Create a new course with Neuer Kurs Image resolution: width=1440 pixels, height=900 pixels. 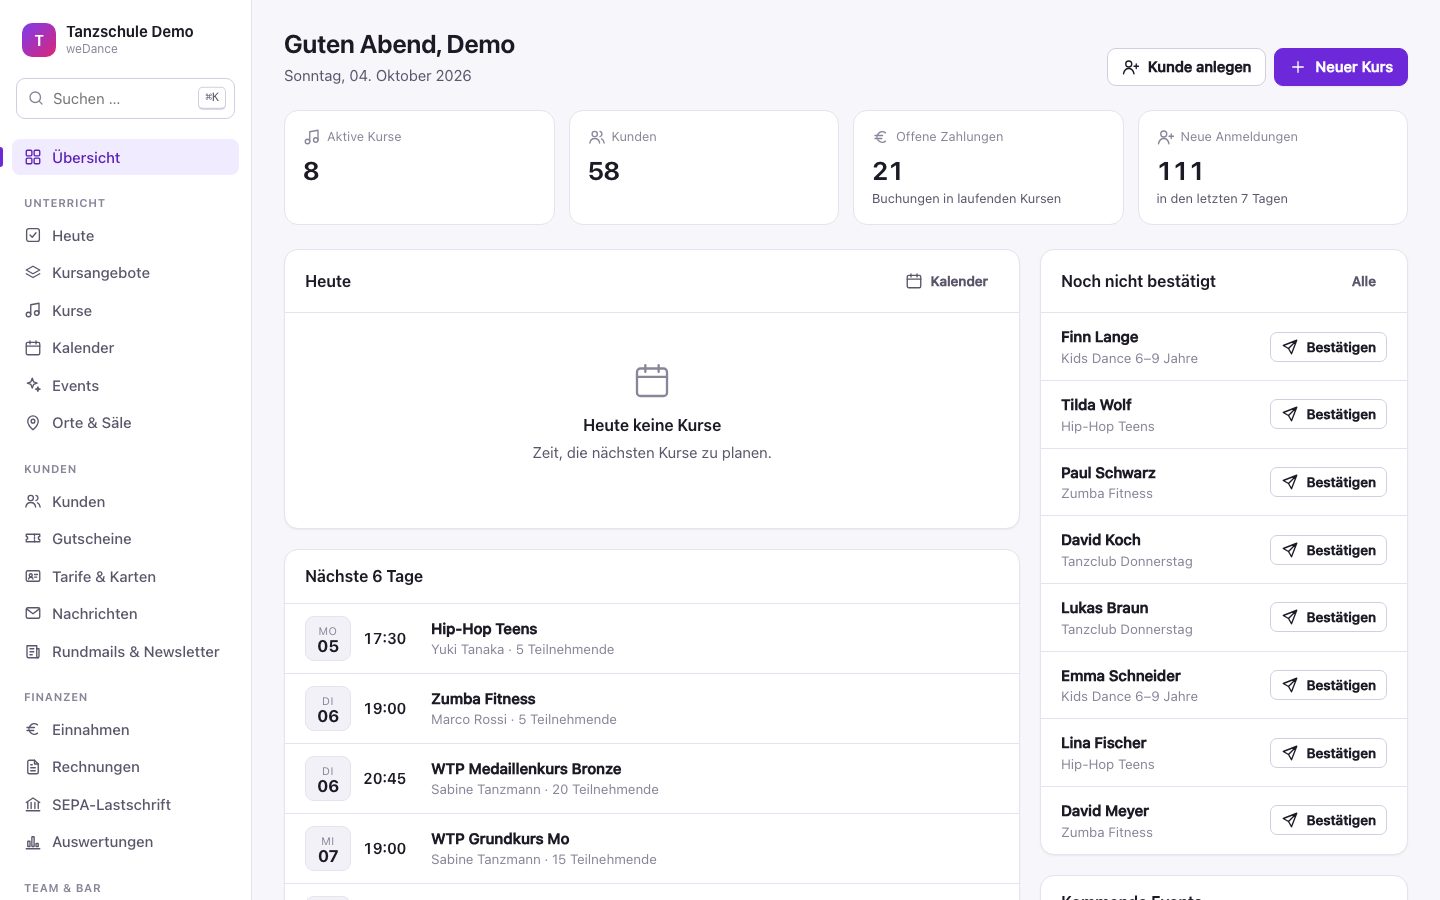(x=1340, y=67)
